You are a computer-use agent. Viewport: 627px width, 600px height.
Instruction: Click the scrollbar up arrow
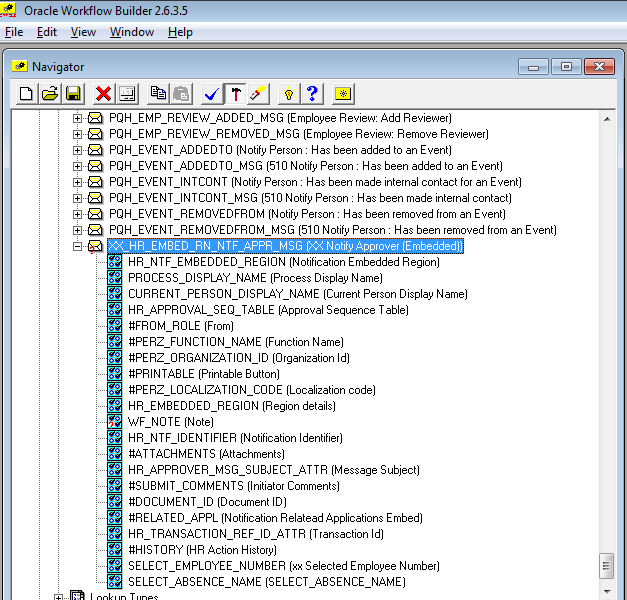pos(607,119)
